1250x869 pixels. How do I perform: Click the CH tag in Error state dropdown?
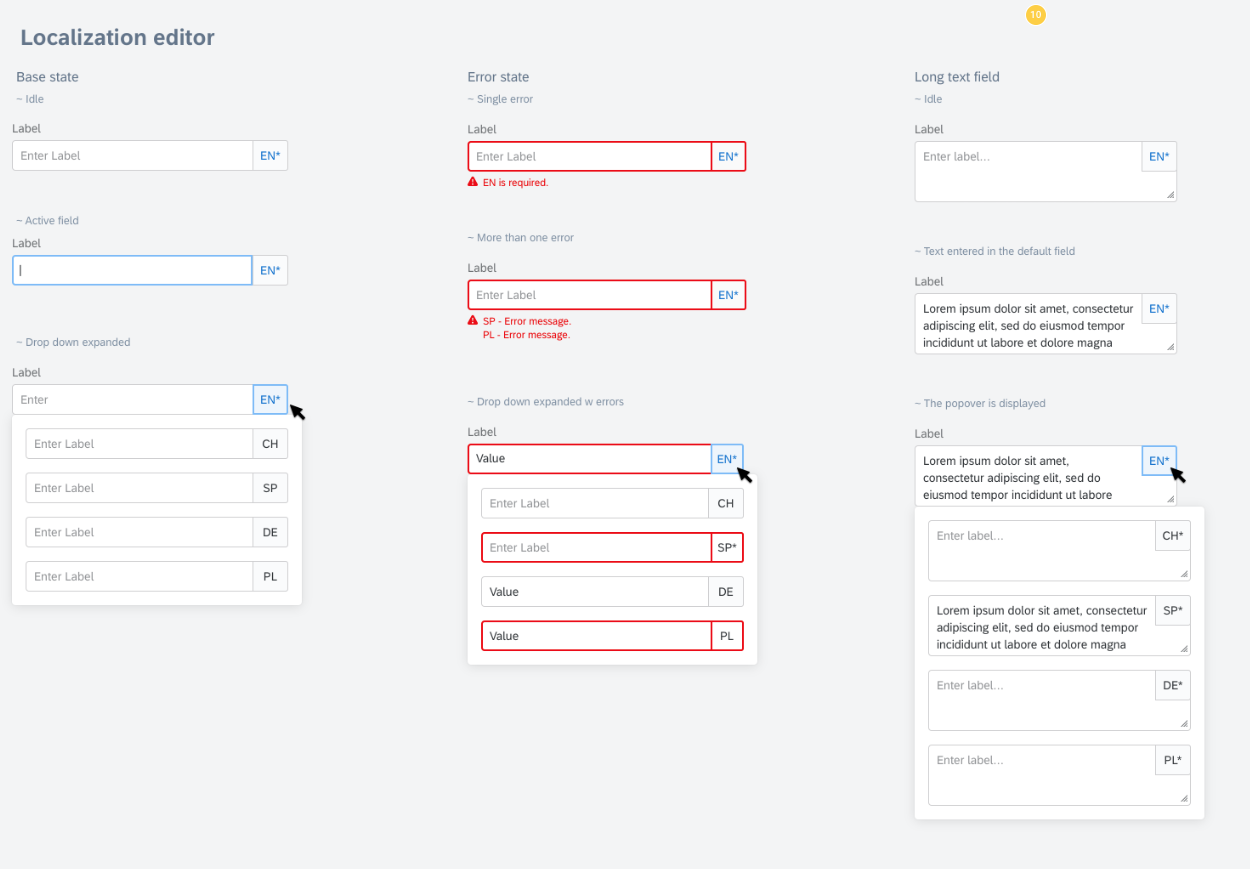[726, 503]
